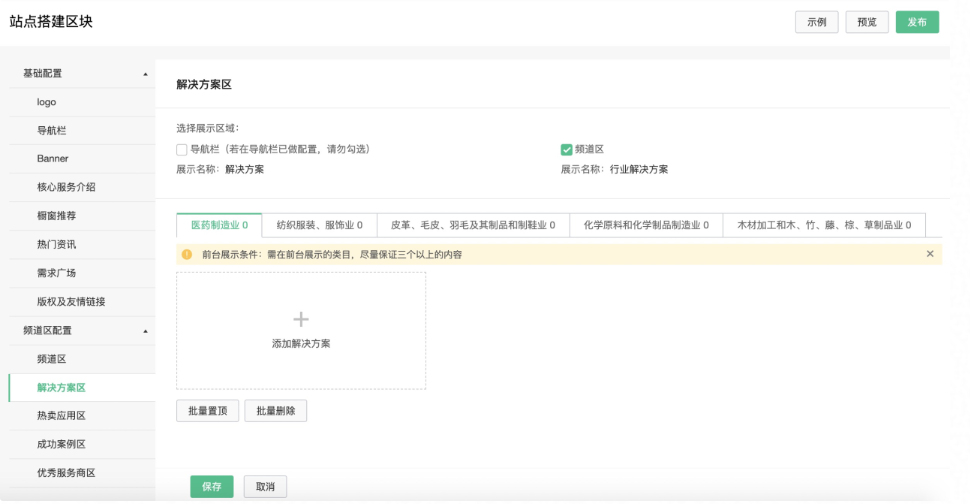970x504 pixels.
Task: Open 橱窗推荐 in the sidebar
Action: [x=82, y=216]
